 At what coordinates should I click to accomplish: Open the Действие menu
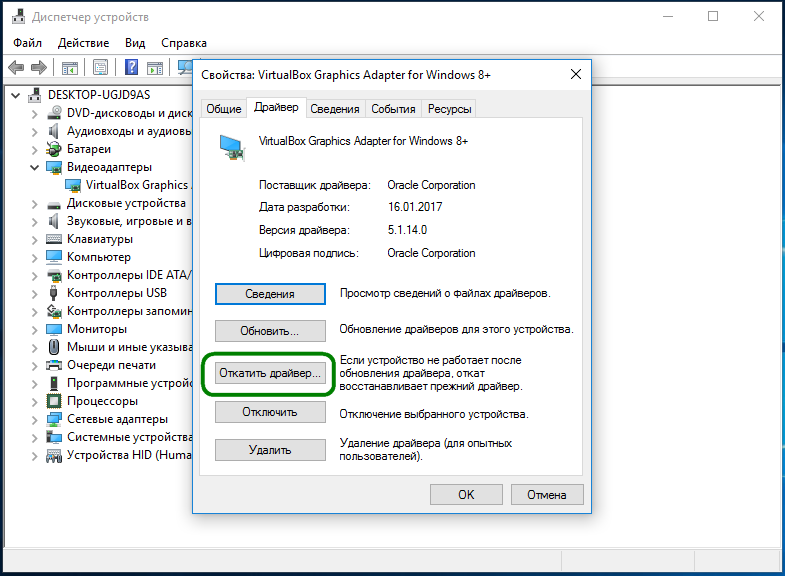83,43
